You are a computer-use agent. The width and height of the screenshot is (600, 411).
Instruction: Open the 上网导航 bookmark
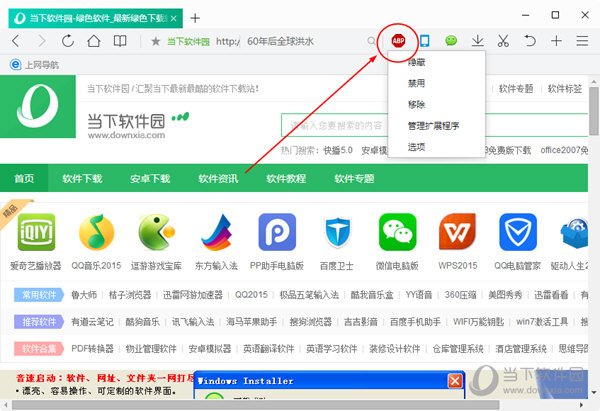pos(34,65)
